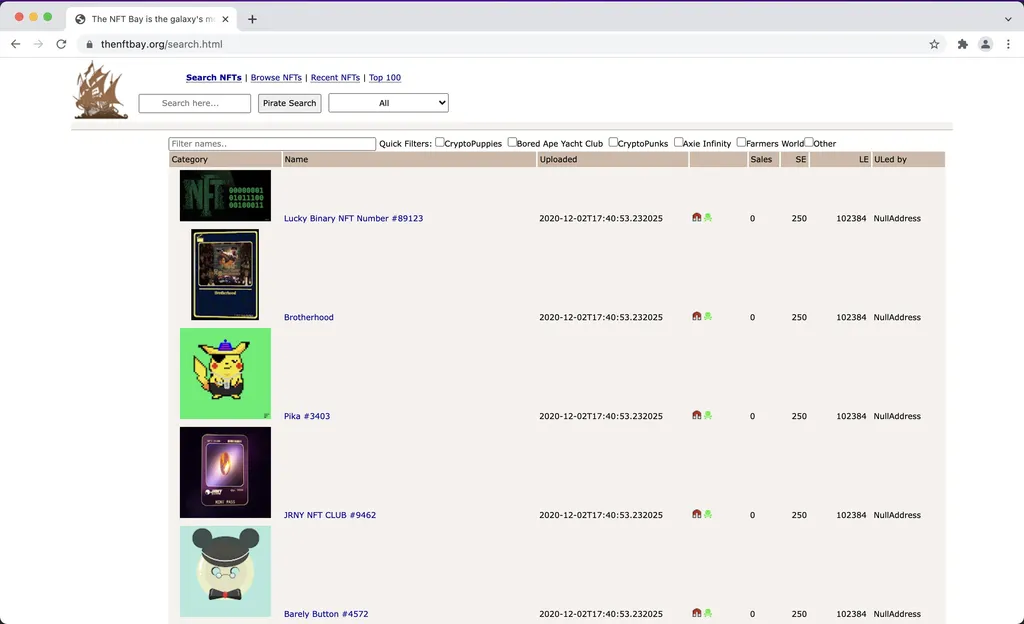
Task: Check the Bored Ape Yacht Club filter
Action: click(x=512, y=143)
